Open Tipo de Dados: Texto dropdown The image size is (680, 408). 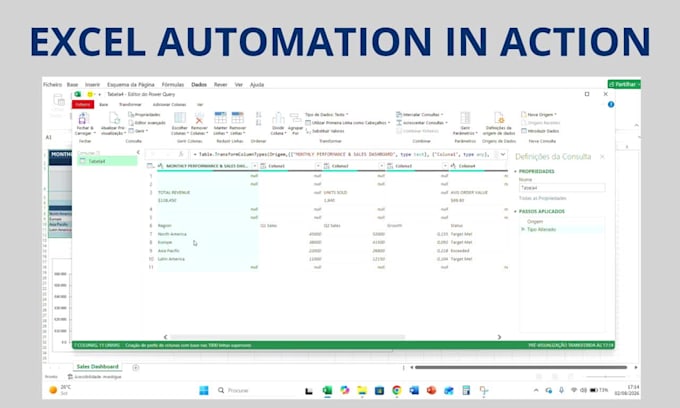pos(327,114)
